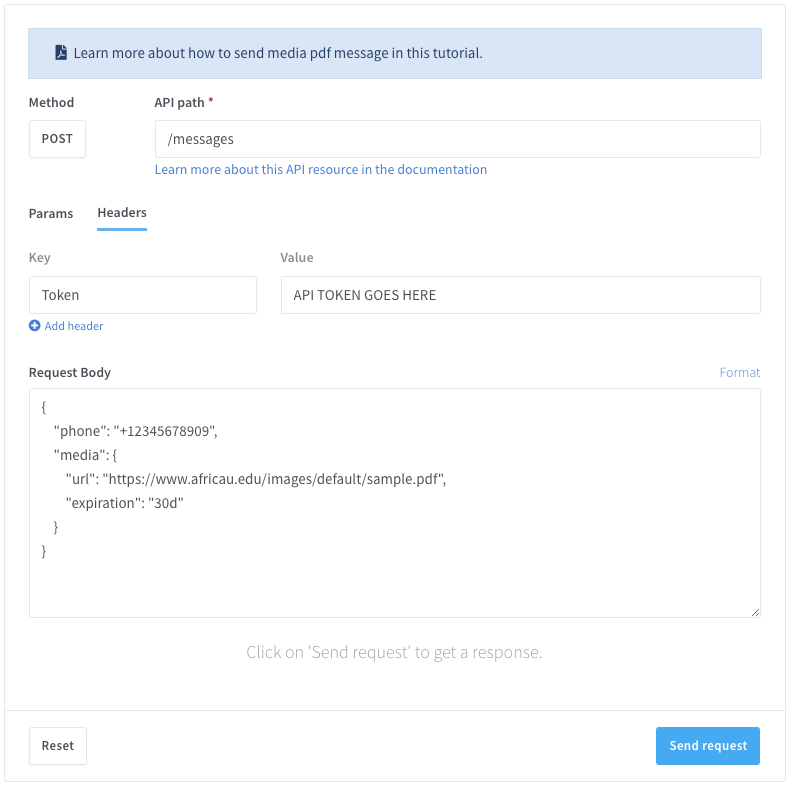Click the resize handle of the Request Body box
The width and height of the screenshot is (791, 785).
pos(754,611)
